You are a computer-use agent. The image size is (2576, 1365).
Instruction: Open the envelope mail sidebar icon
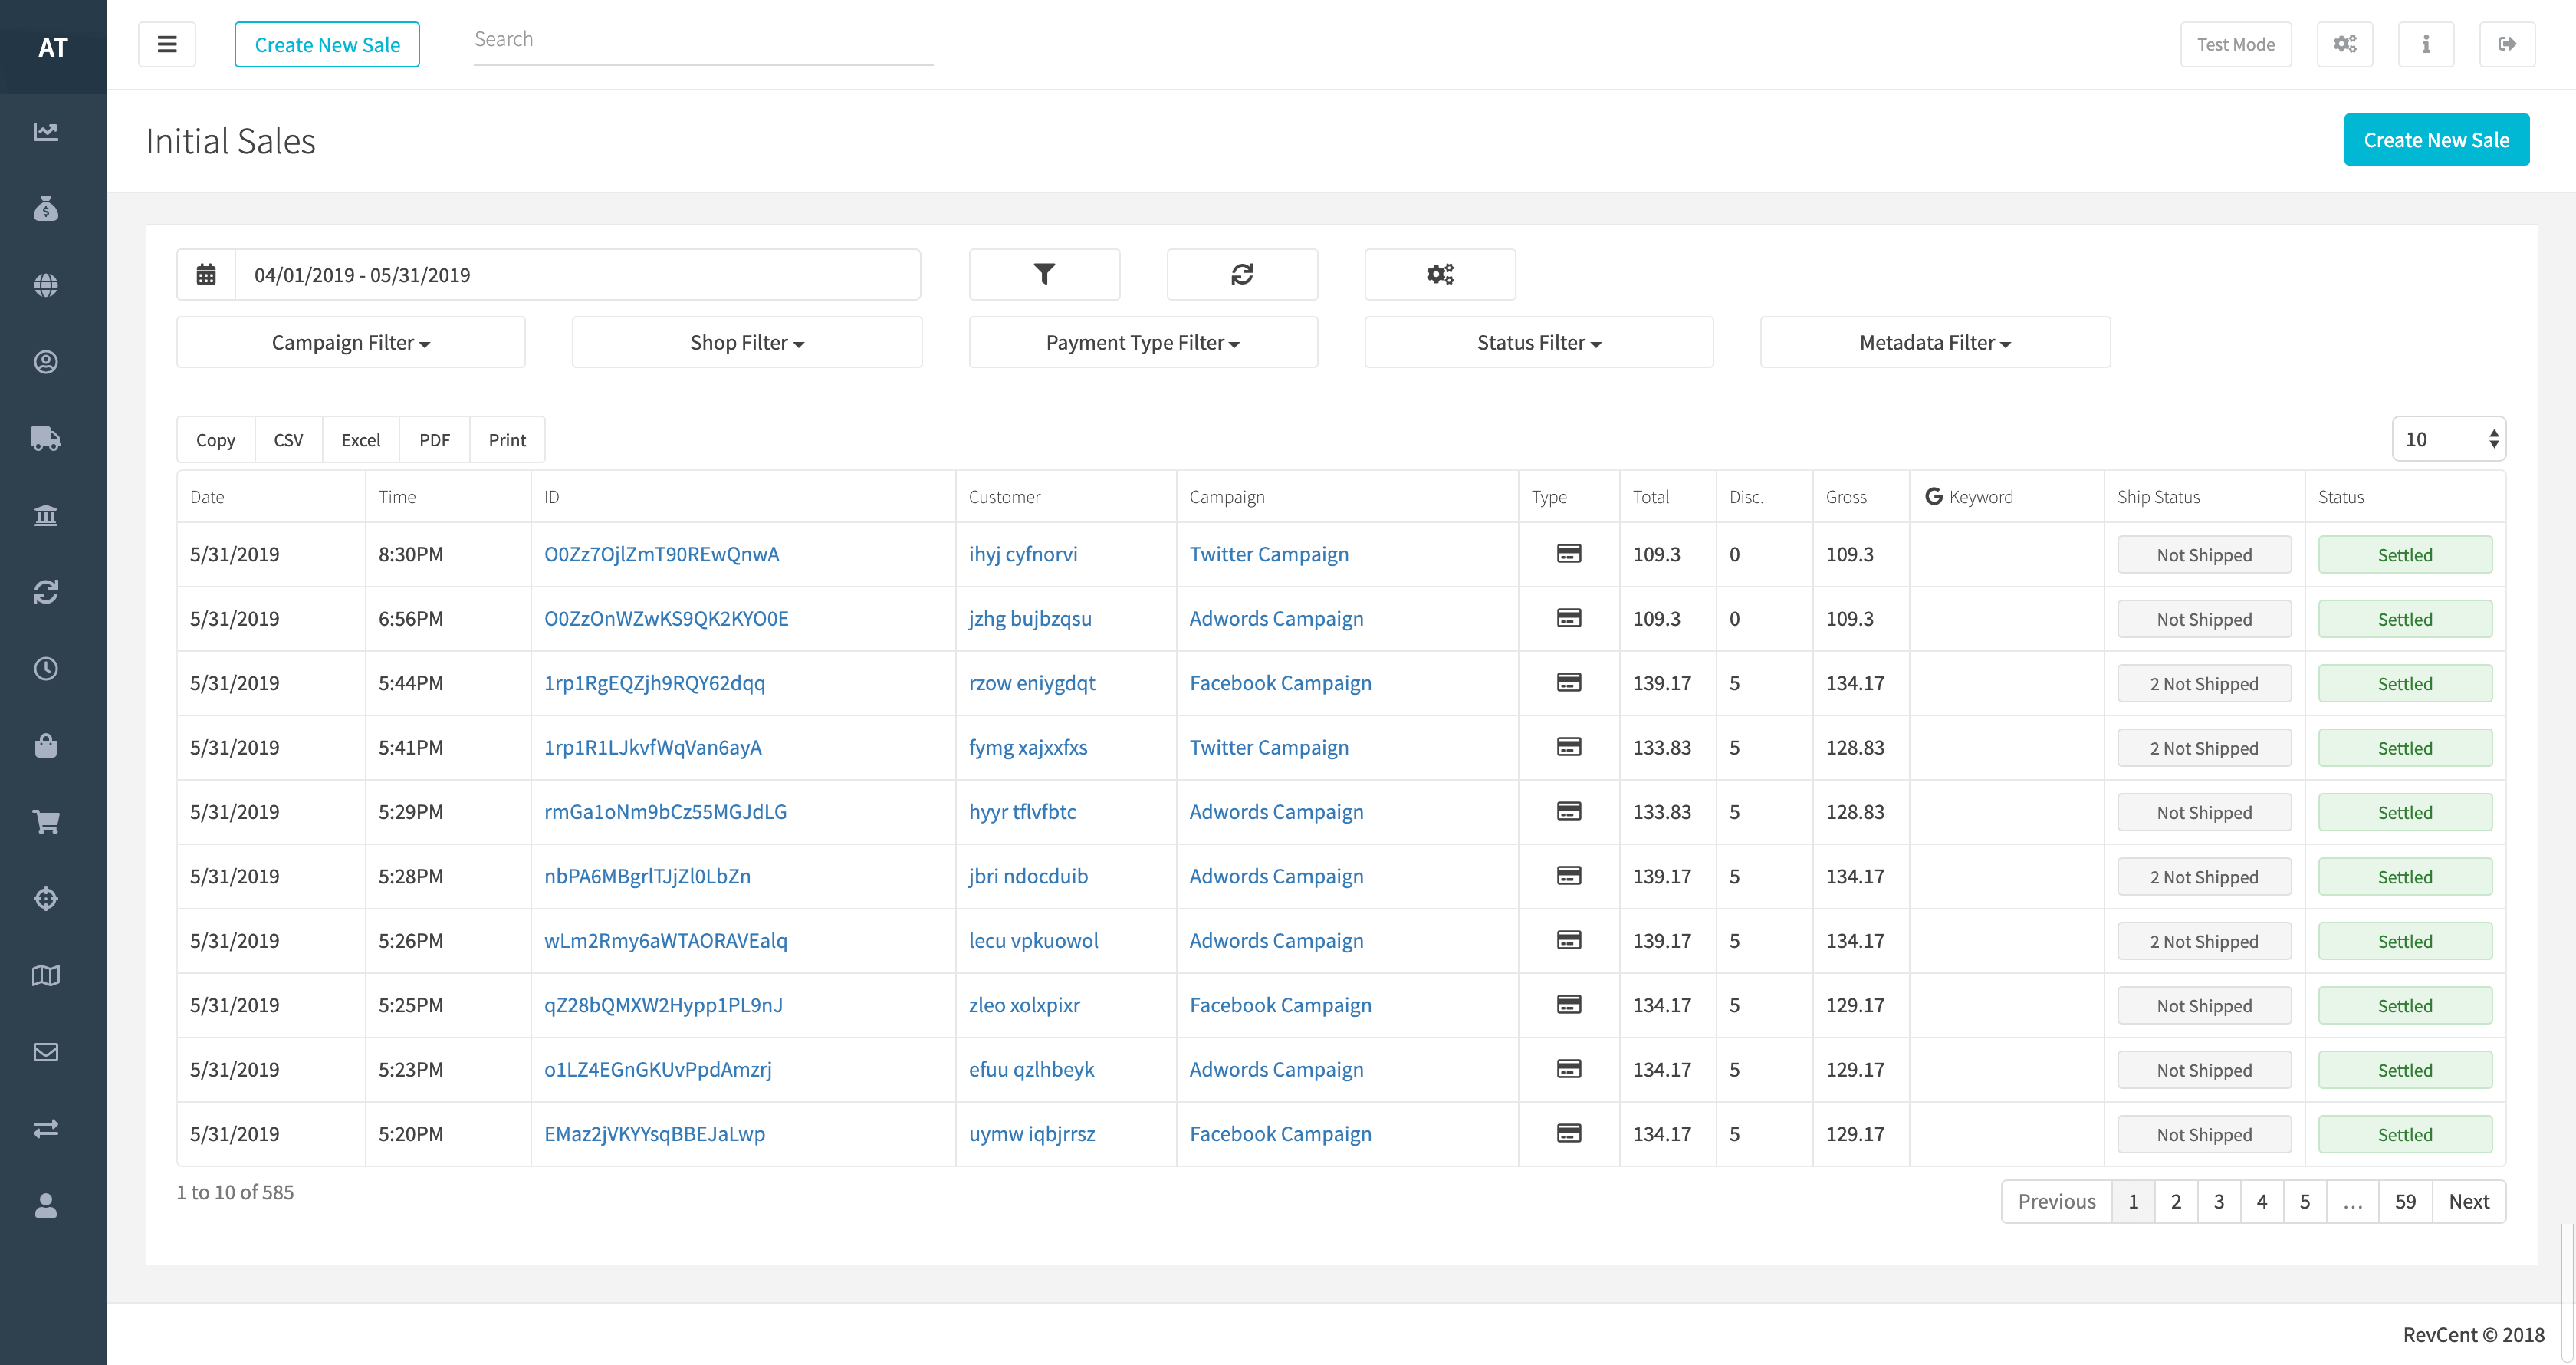[46, 1052]
